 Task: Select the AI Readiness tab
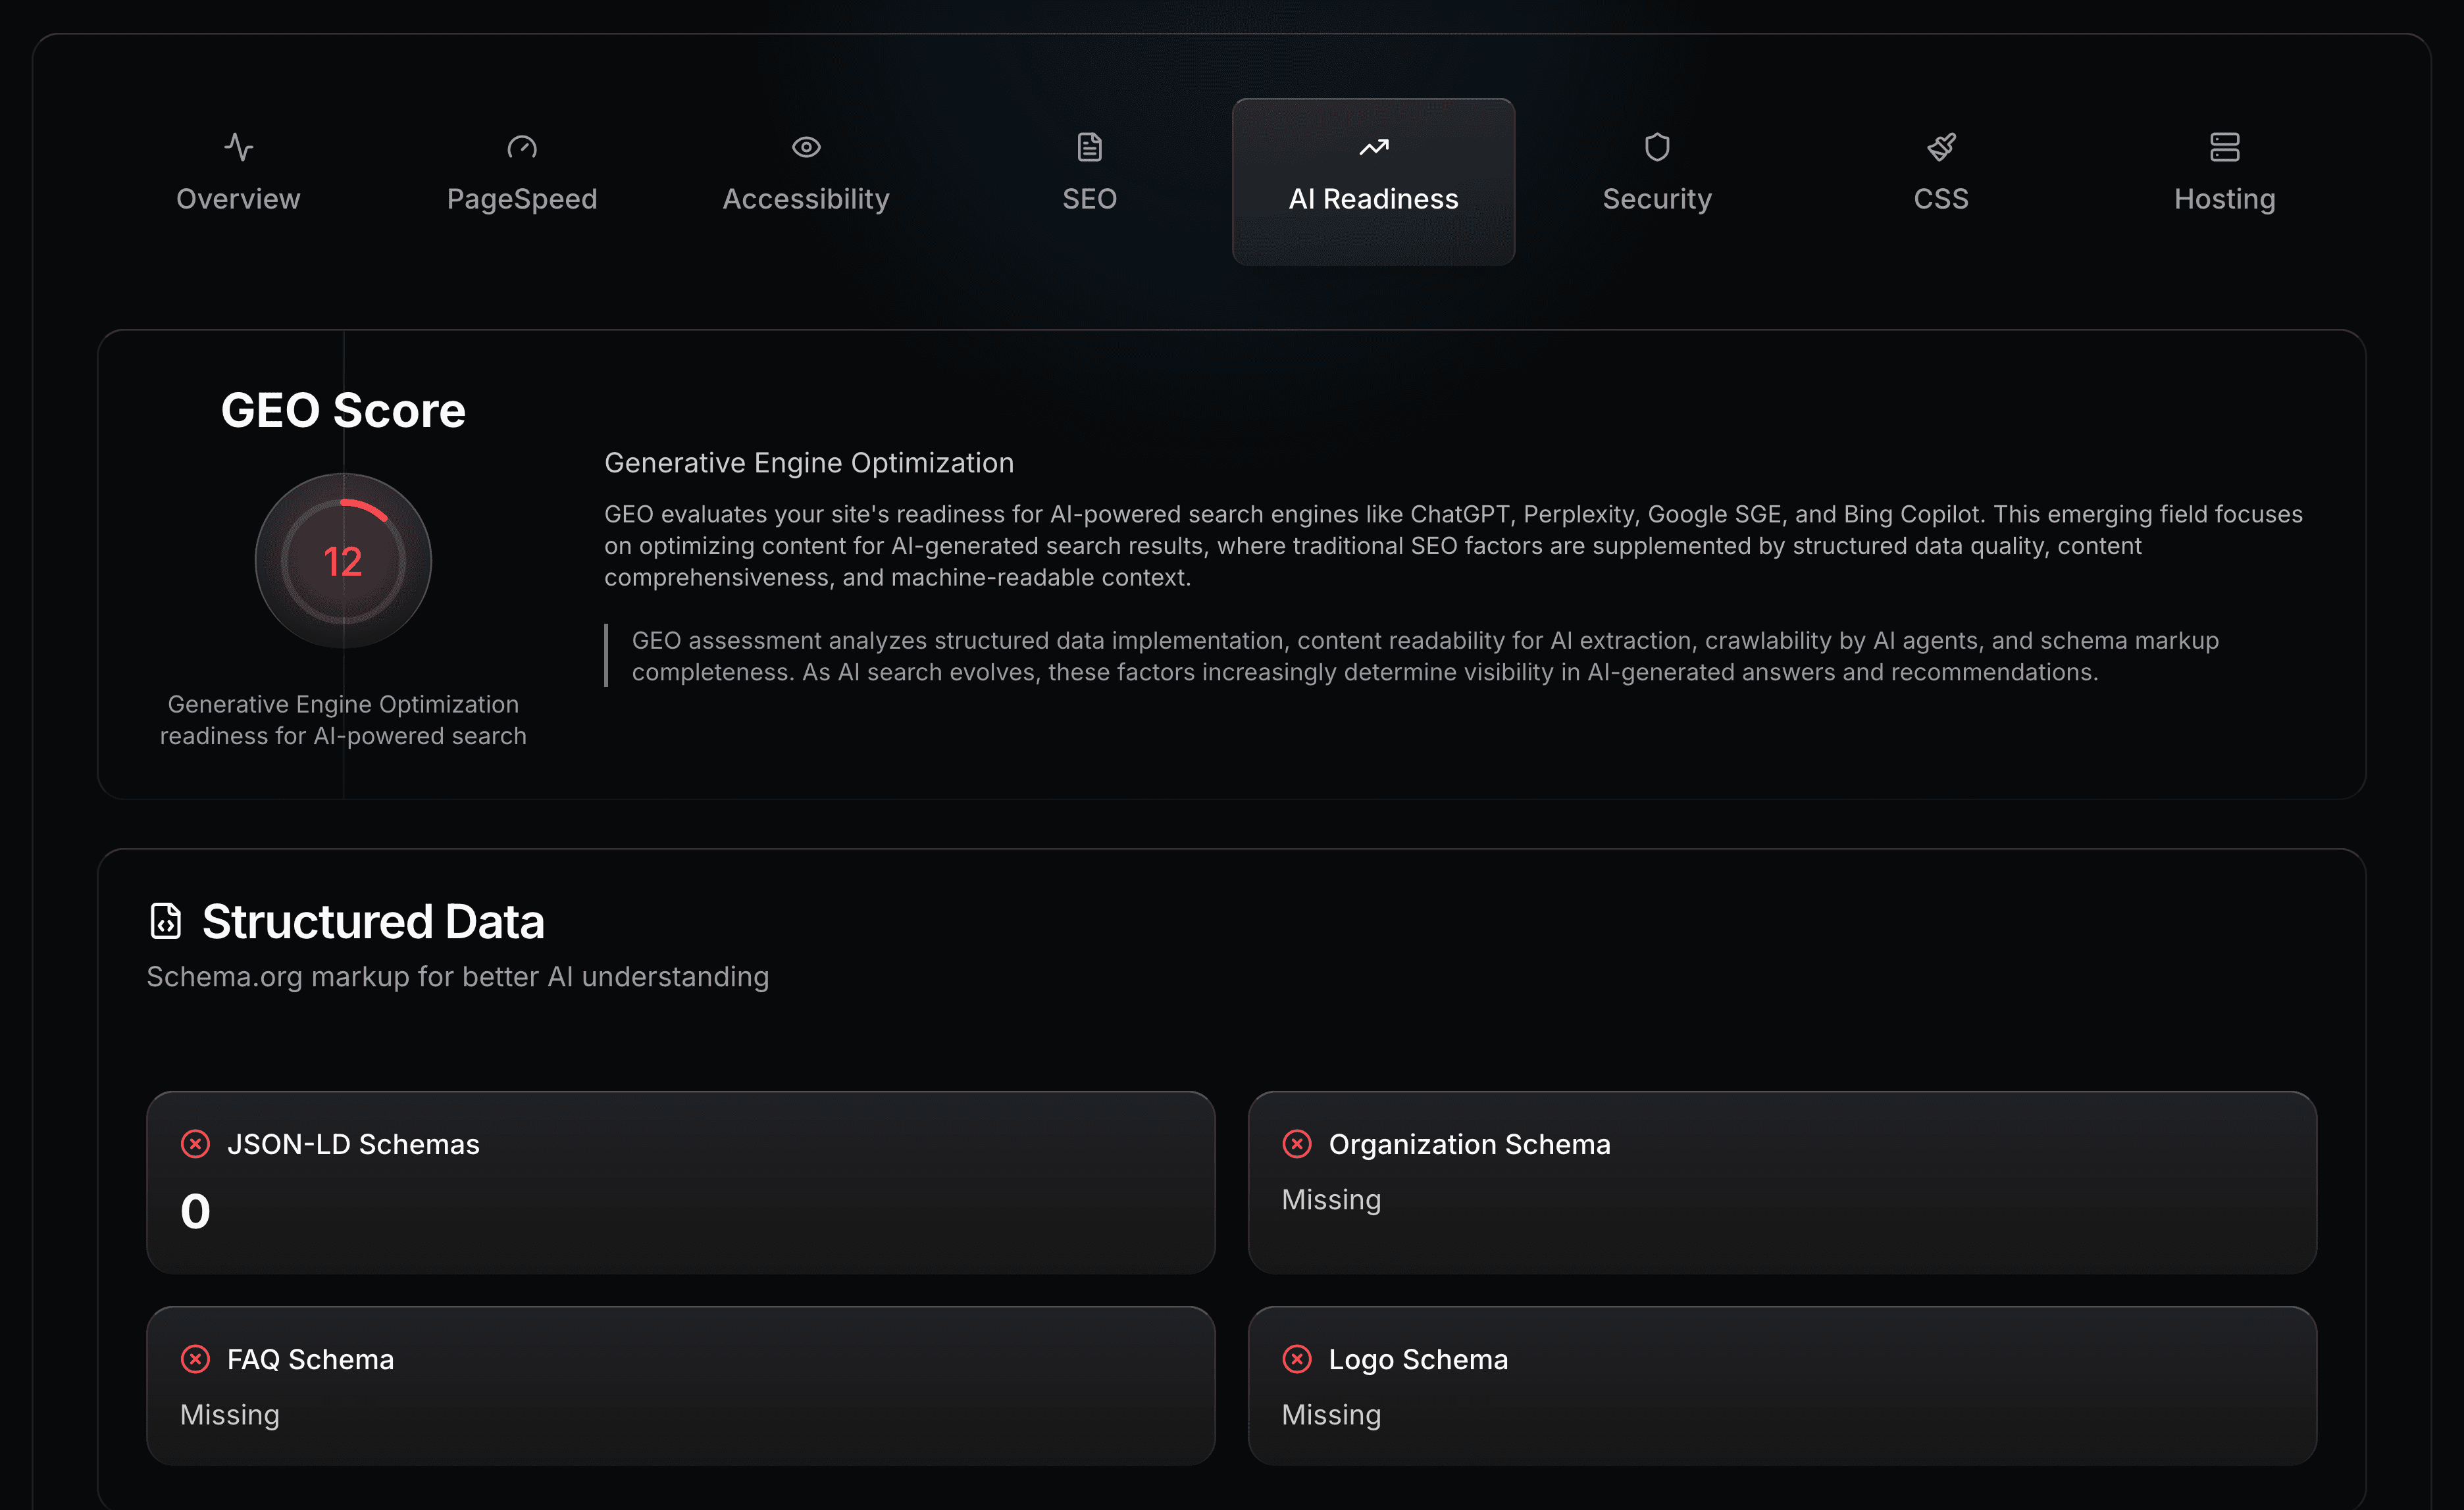[x=1373, y=181]
